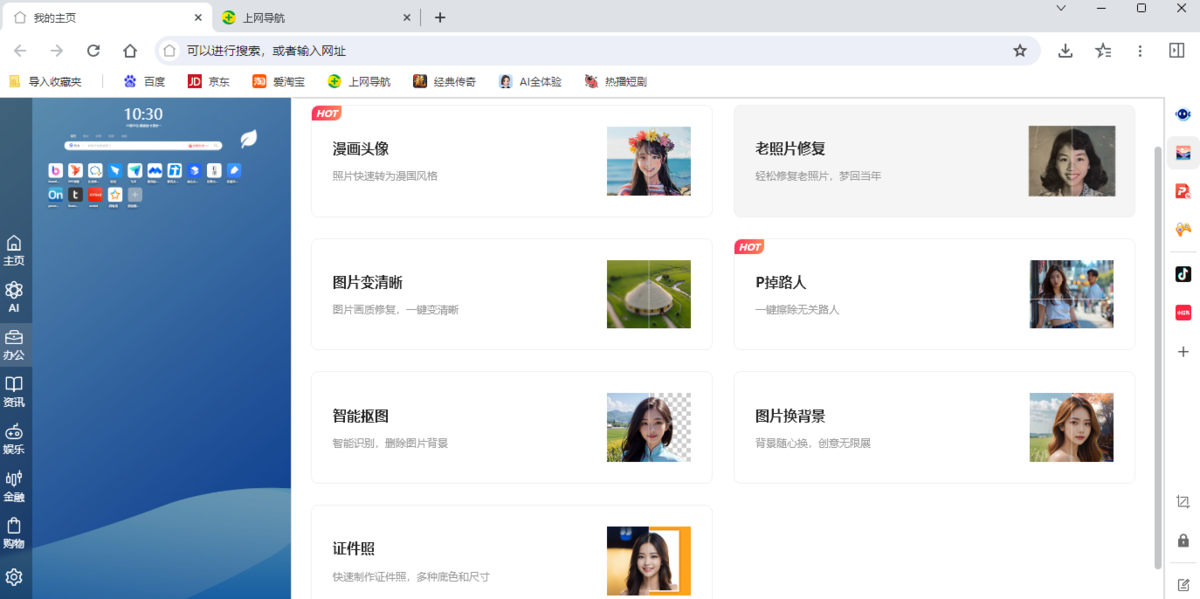Screen dimensions: 1200x599
Task: Open the 小红书 icon in right sidebar
Action: [1183, 313]
